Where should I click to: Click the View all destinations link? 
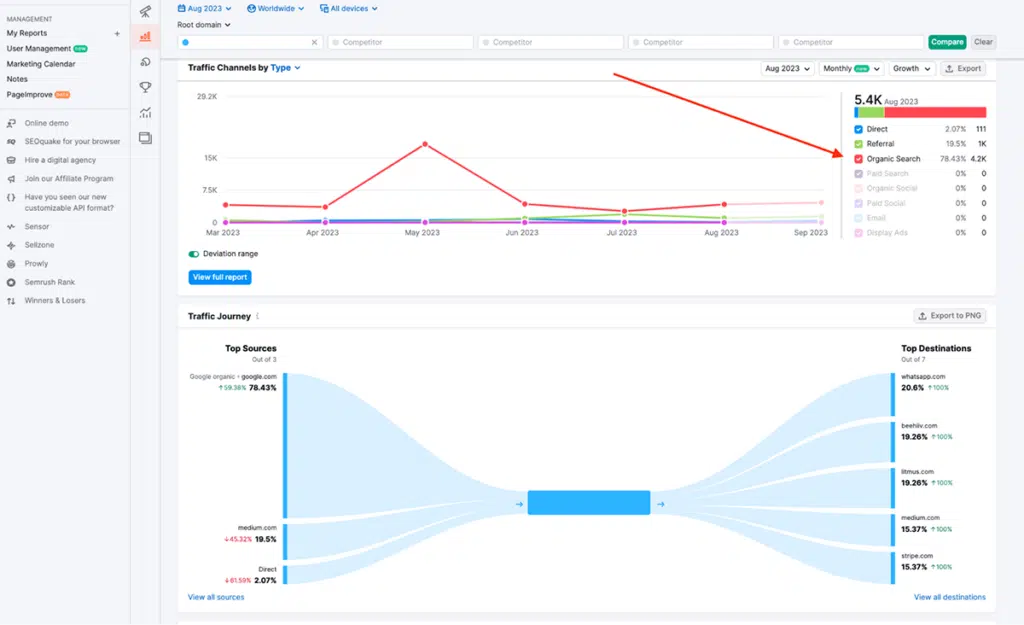tap(947, 596)
